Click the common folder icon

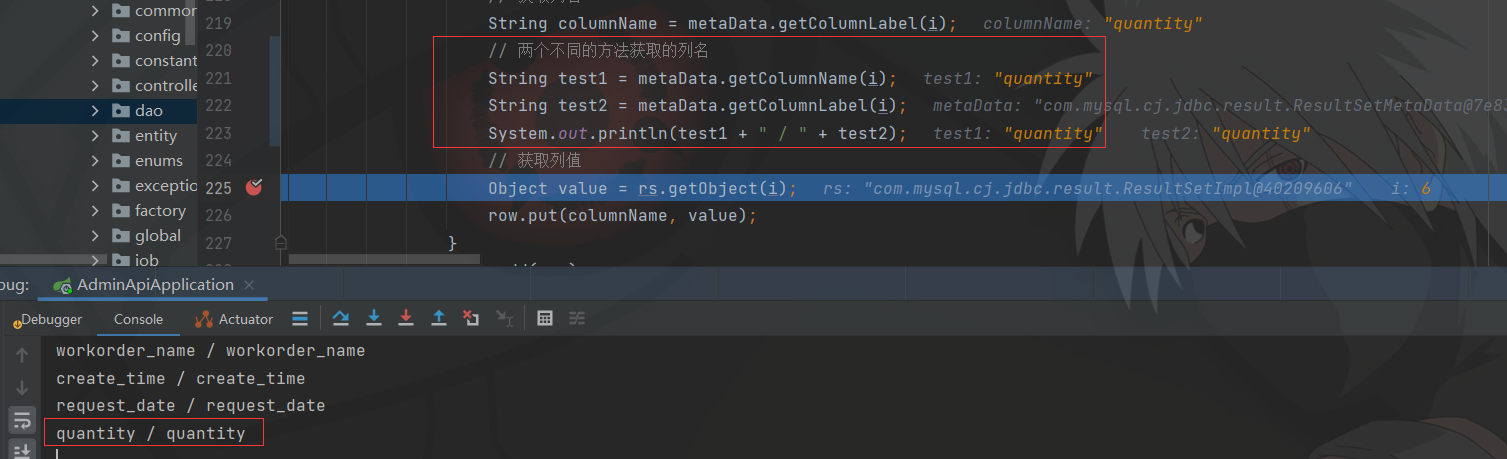click(x=121, y=11)
